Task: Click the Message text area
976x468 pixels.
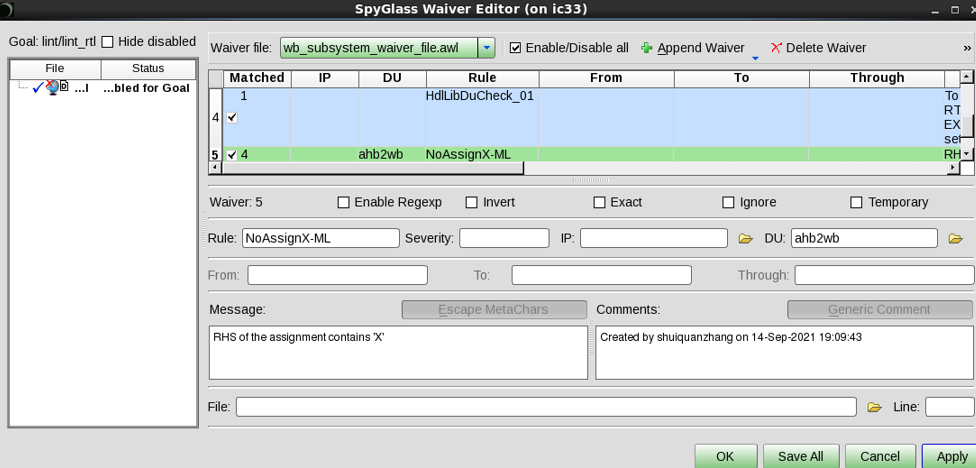Action: tap(398, 352)
